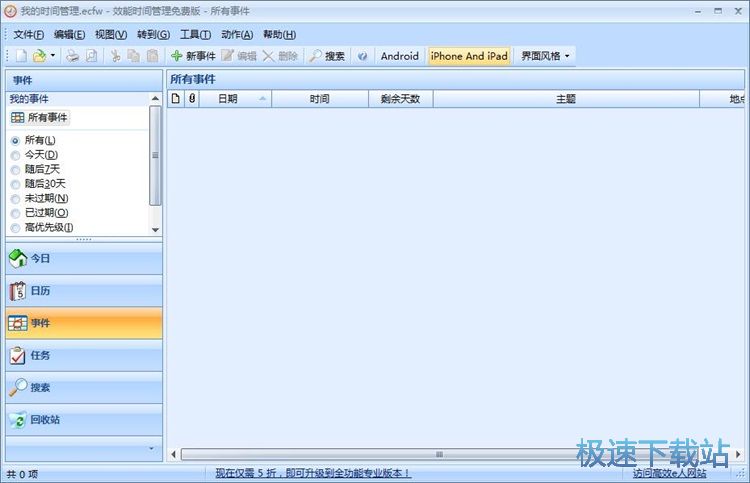Viewport: 750px width, 483px height.
Task: Open the 日历 calendar navigation pane
Action: (x=84, y=291)
